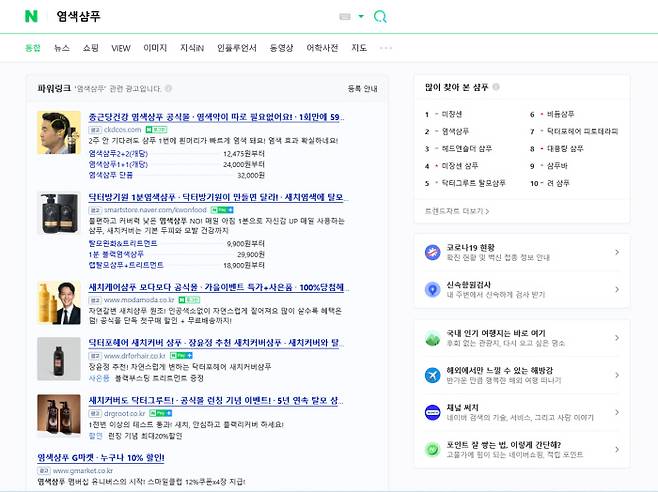Open the 염색샴푸 G마켓 누구나 10% 할인 link

point(101,458)
